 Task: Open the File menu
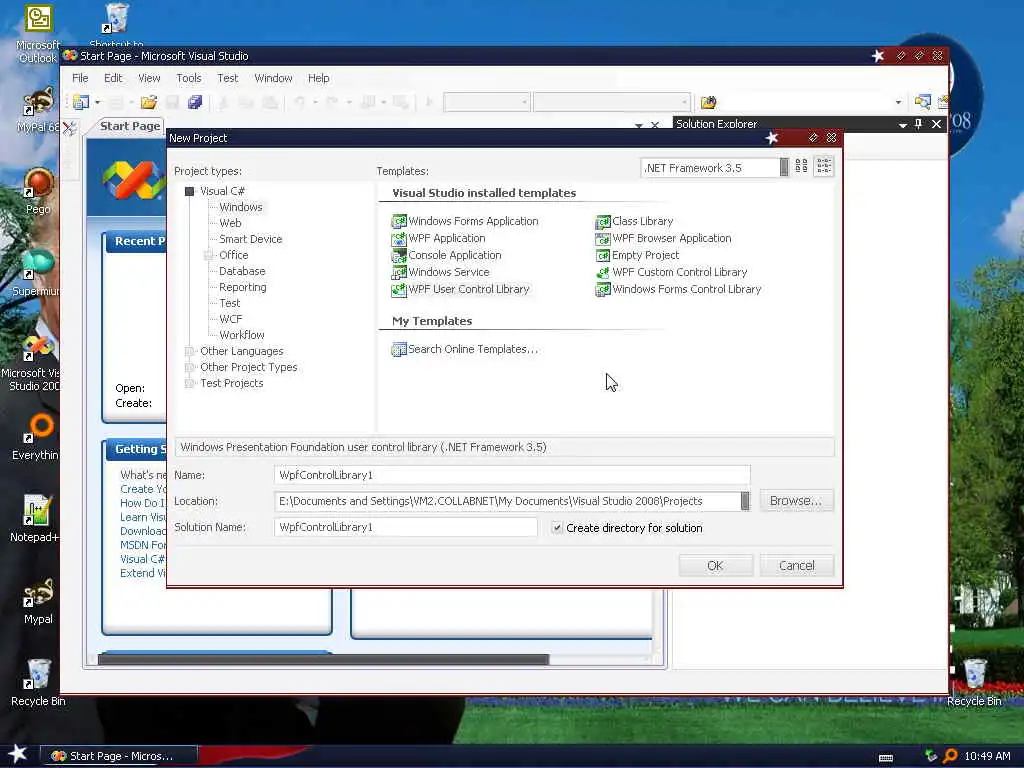pyautogui.click(x=80, y=78)
